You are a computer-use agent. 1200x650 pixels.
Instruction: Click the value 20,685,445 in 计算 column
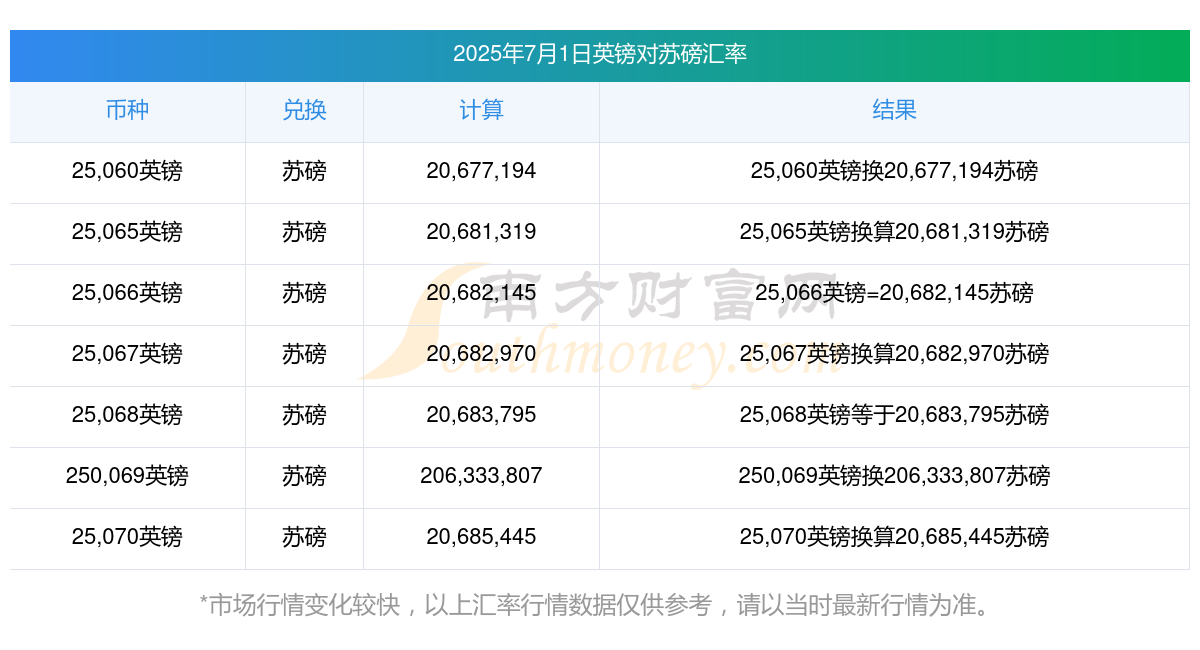[x=481, y=537]
